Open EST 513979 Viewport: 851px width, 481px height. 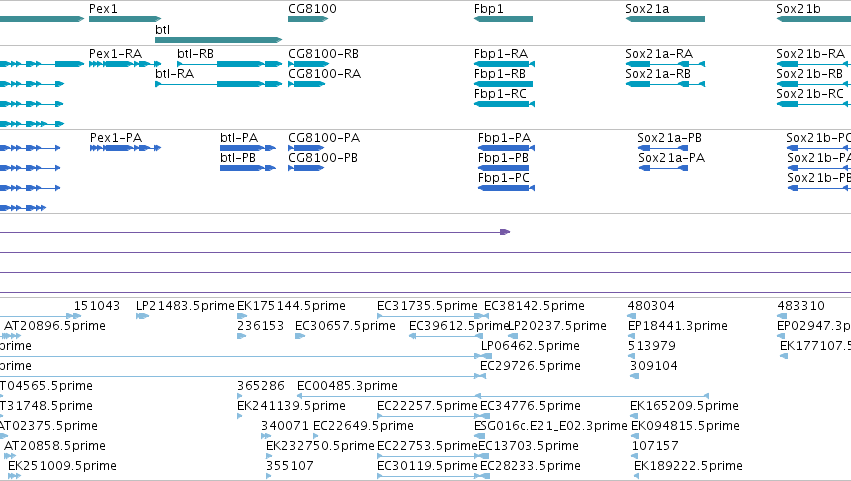coord(651,346)
